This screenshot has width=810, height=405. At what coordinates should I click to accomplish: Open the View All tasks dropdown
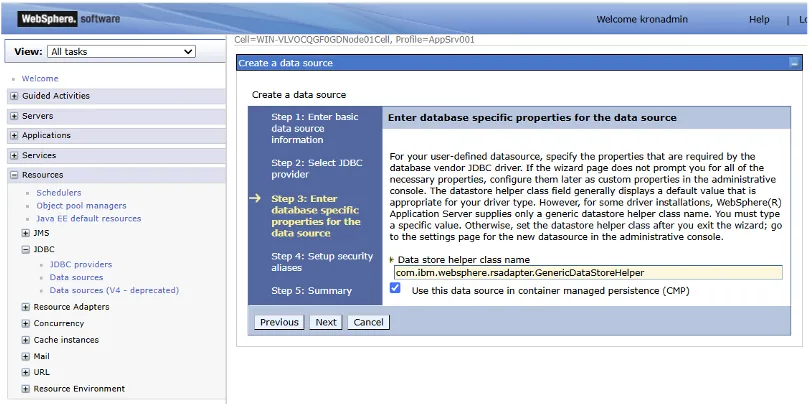pyautogui.click(x=121, y=52)
